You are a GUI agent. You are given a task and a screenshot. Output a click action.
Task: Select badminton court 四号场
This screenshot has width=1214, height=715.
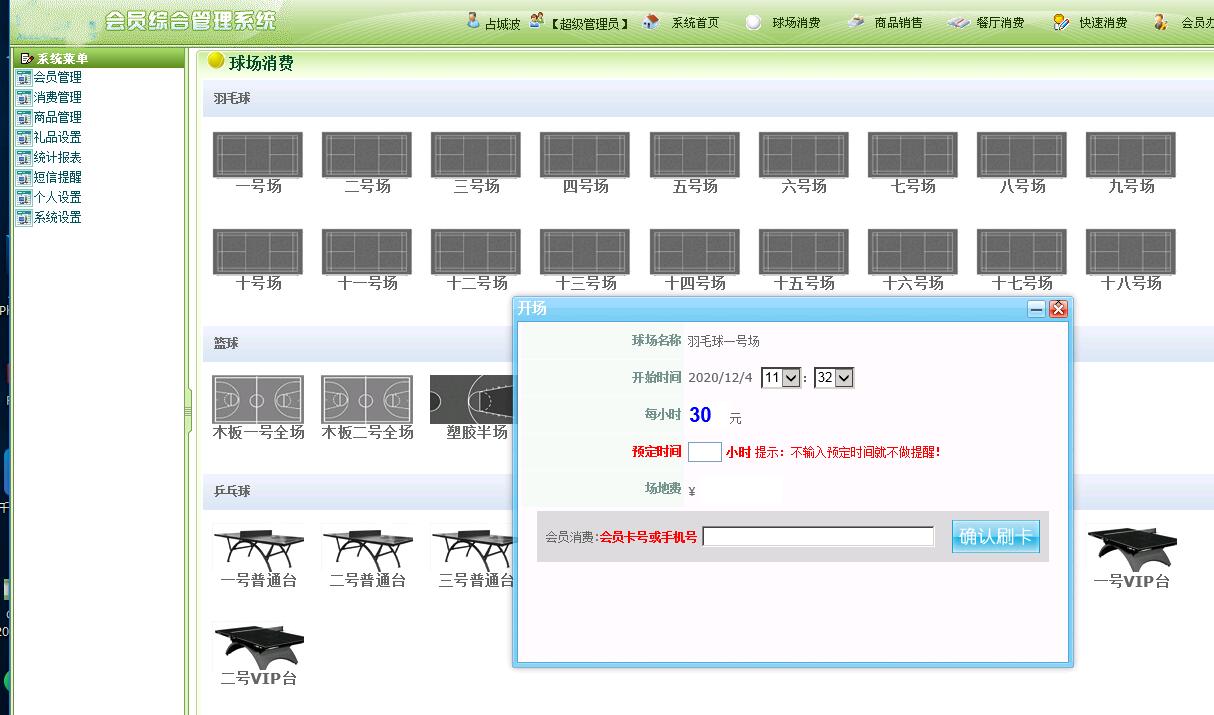[x=585, y=163]
